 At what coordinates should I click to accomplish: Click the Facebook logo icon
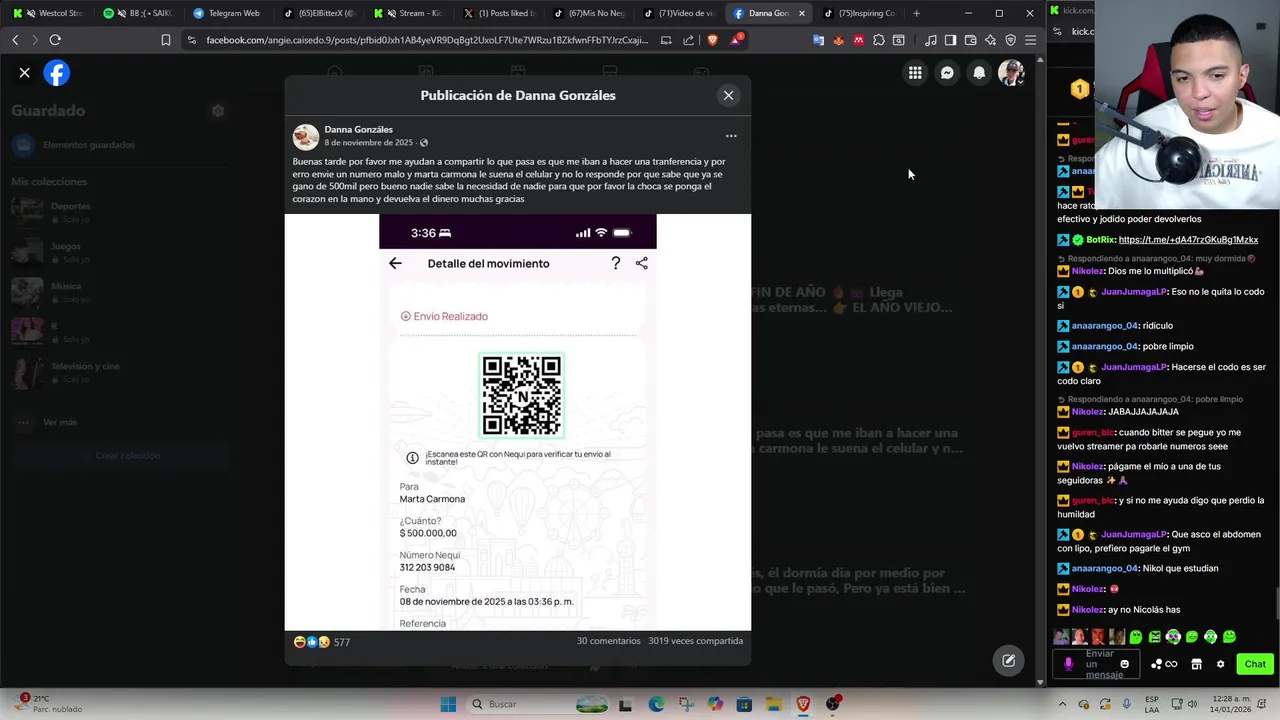[x=57, y=73]
